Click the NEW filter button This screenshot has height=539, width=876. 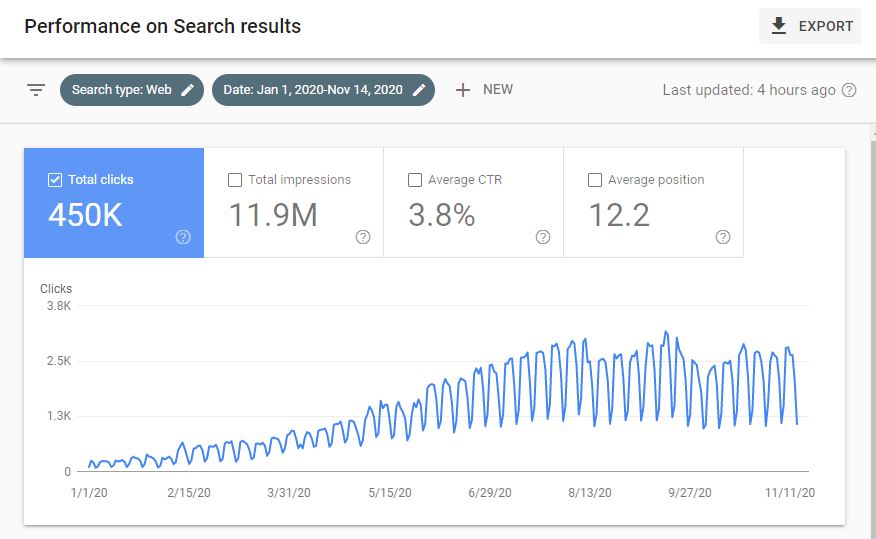point(484,90)
